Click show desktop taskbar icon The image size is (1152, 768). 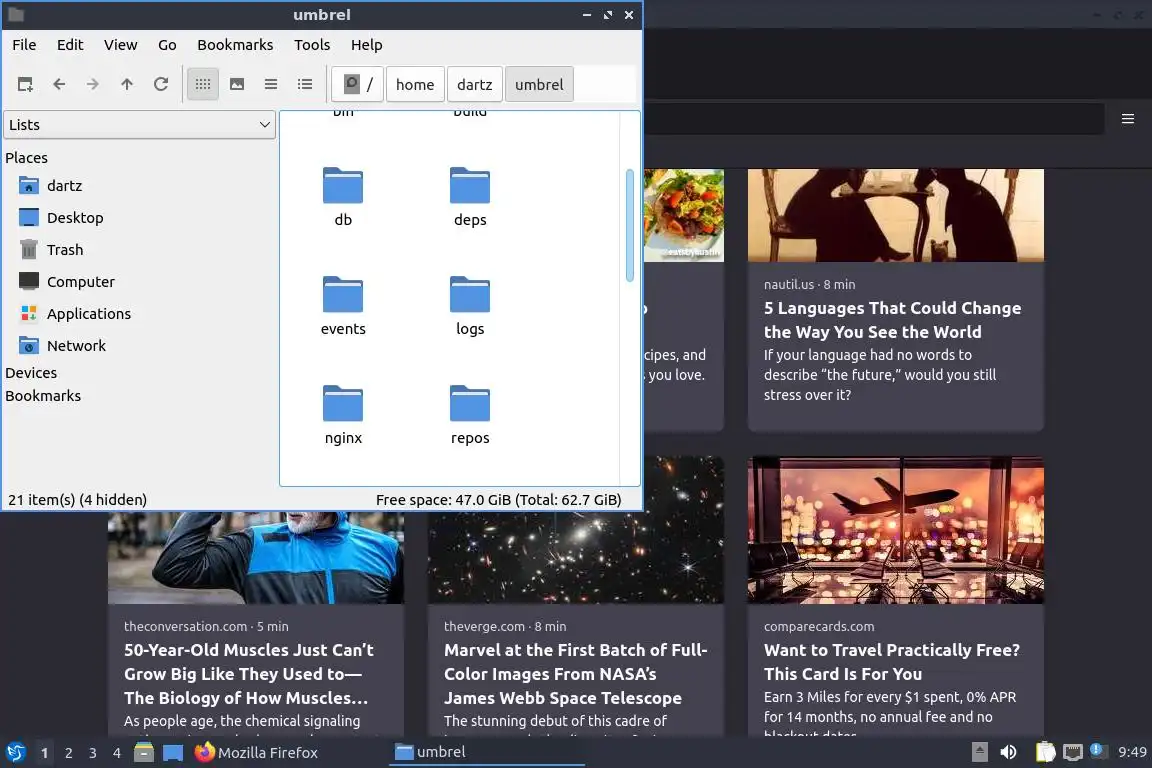coord(173,753)
